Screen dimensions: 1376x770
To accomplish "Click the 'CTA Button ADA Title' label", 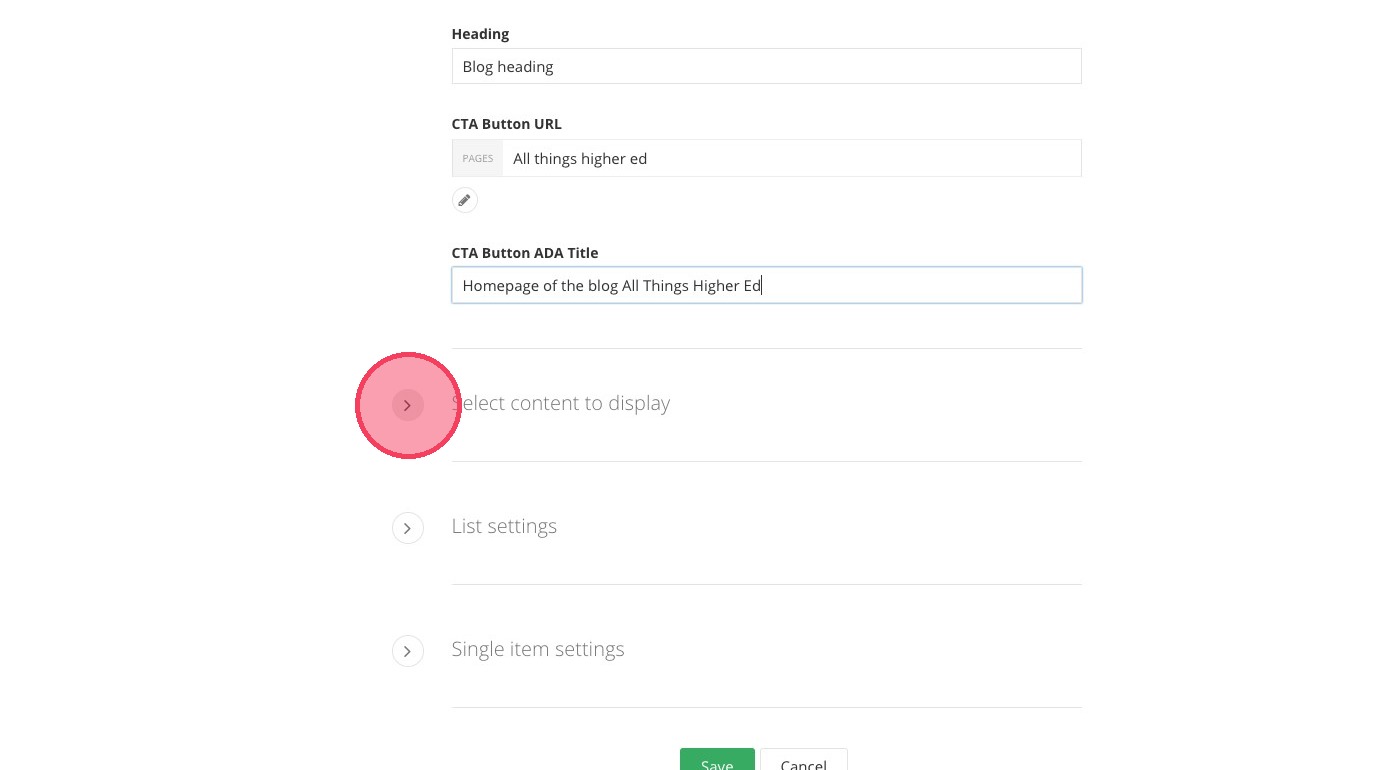I will coord(525,253).
